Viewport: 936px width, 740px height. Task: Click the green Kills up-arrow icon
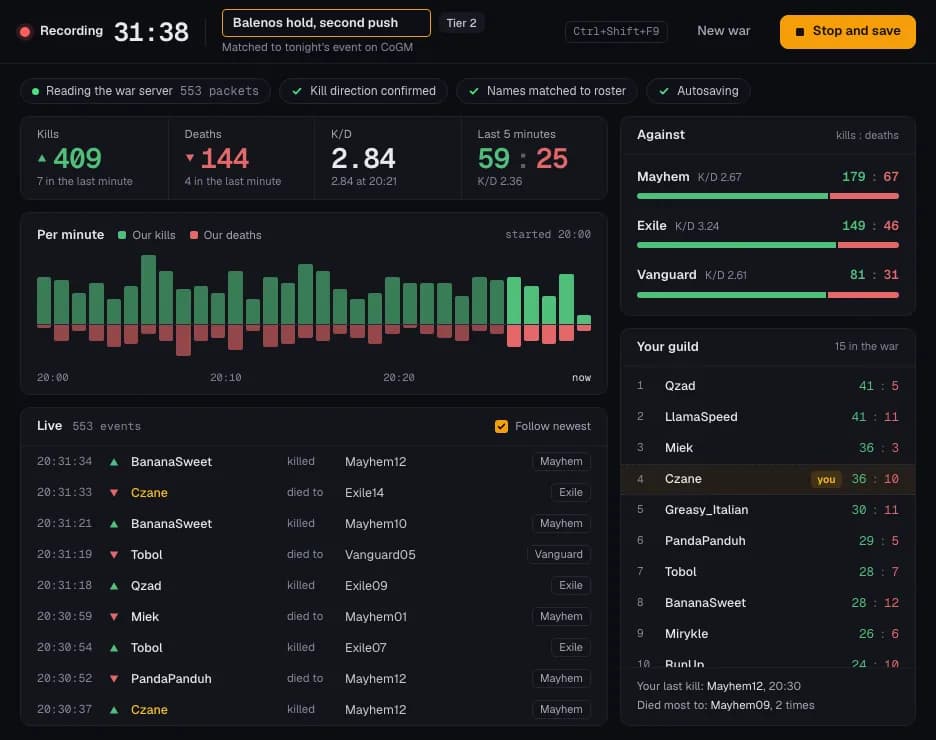click(x=42, y=158)
